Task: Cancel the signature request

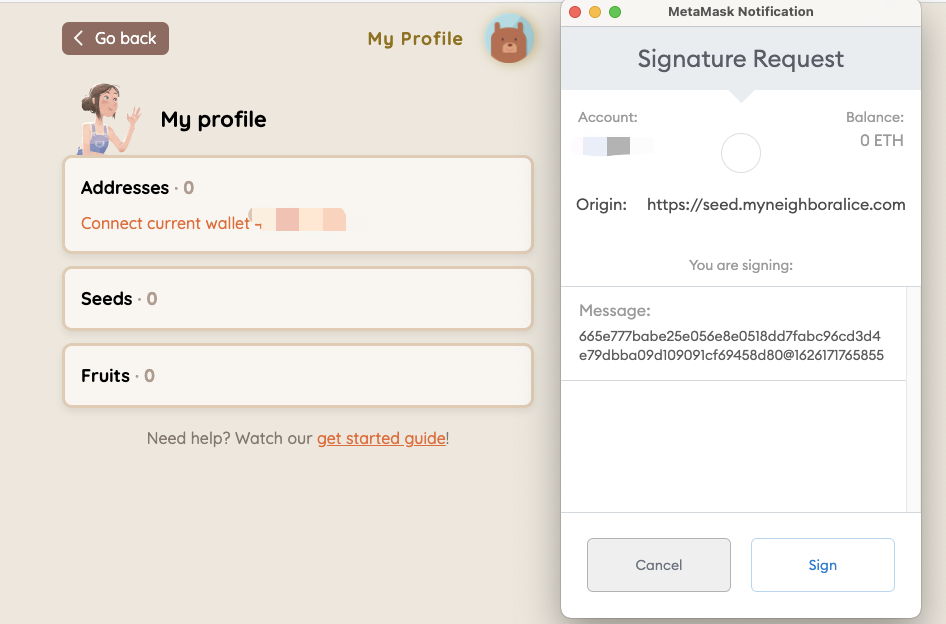Action: (x=659, y=565)
